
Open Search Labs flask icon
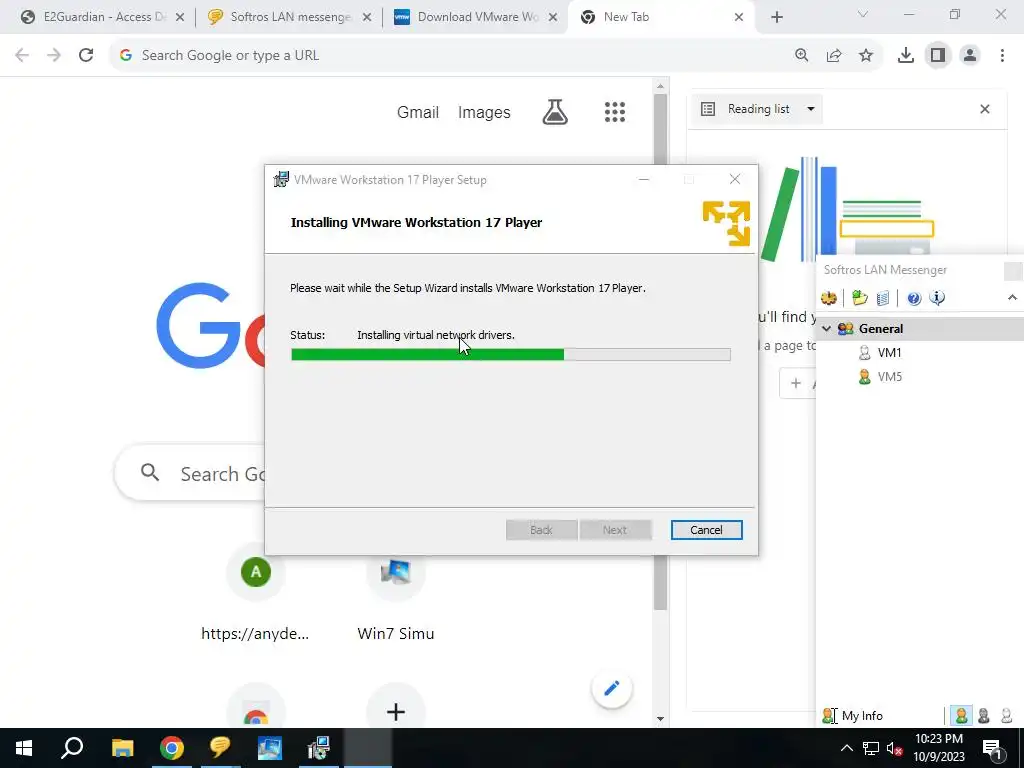555,112
